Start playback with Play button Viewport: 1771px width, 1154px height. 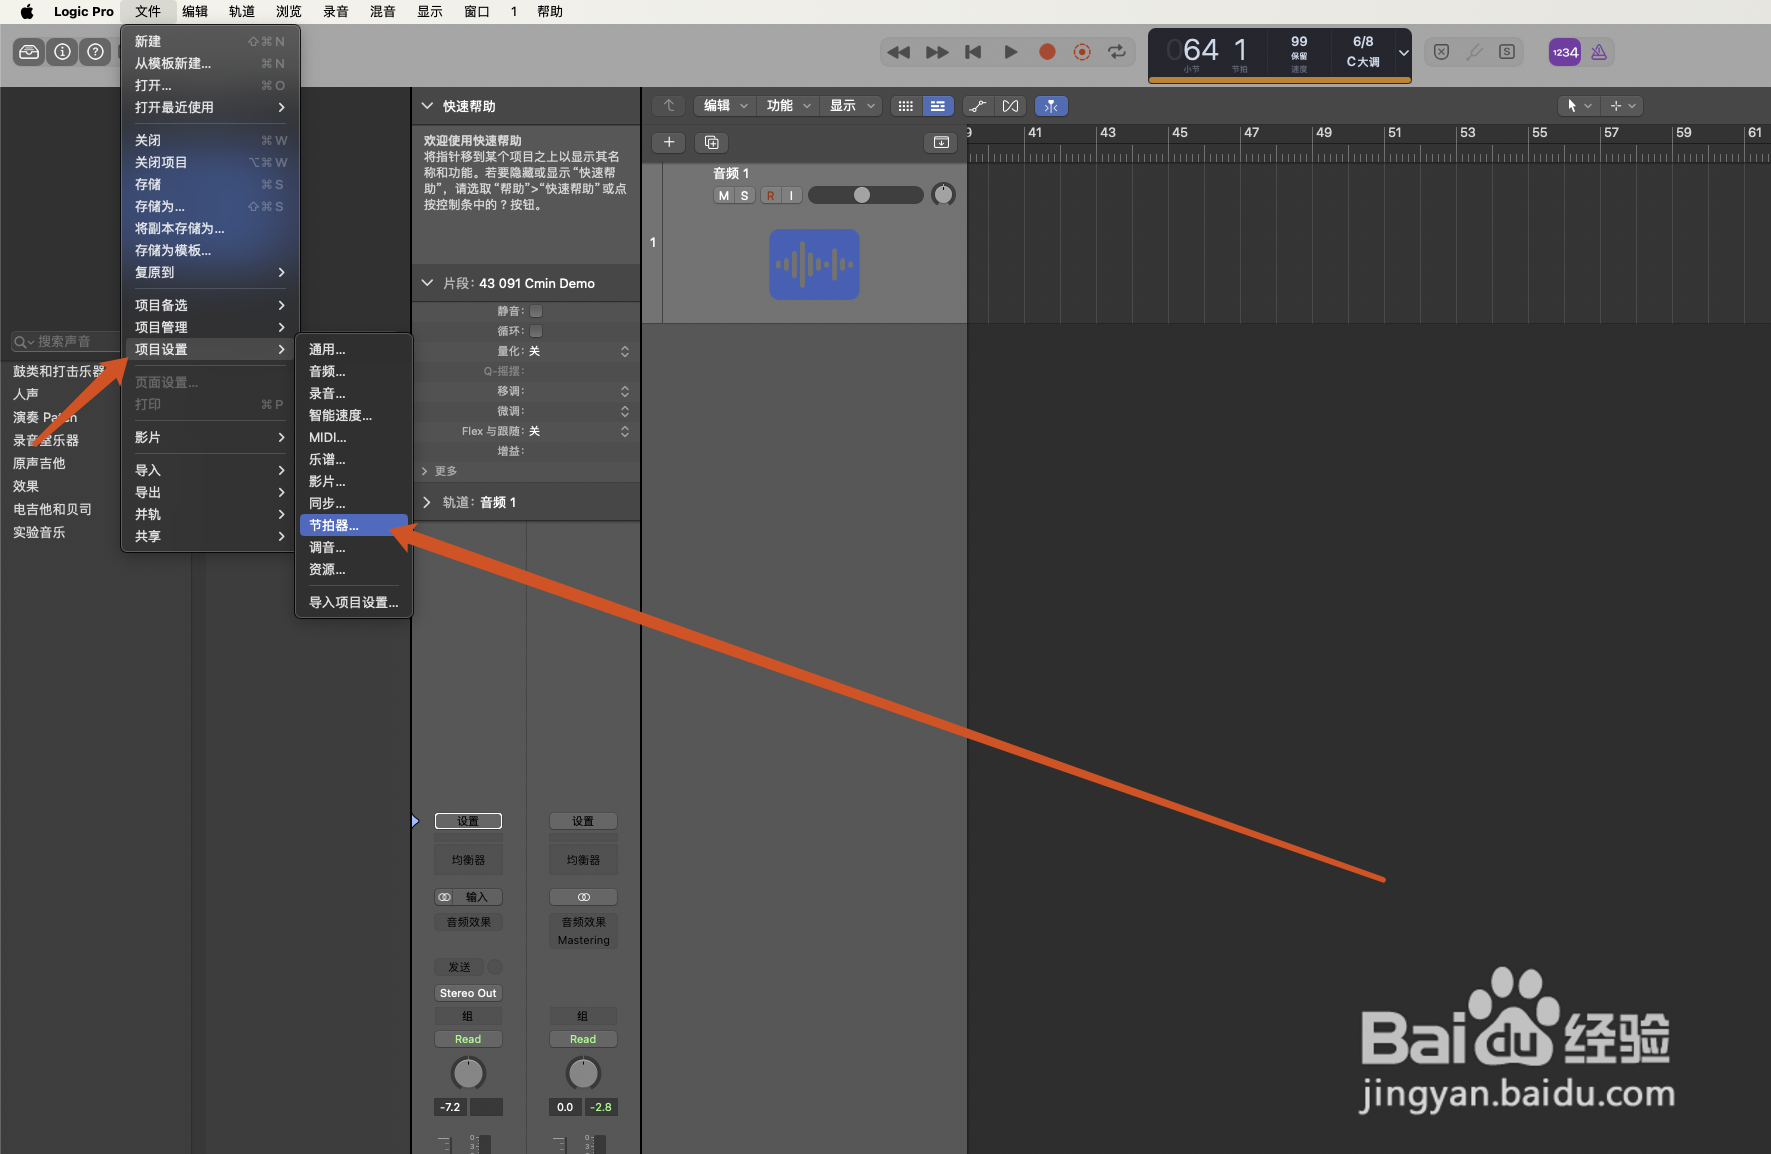tap(1010, 52)
